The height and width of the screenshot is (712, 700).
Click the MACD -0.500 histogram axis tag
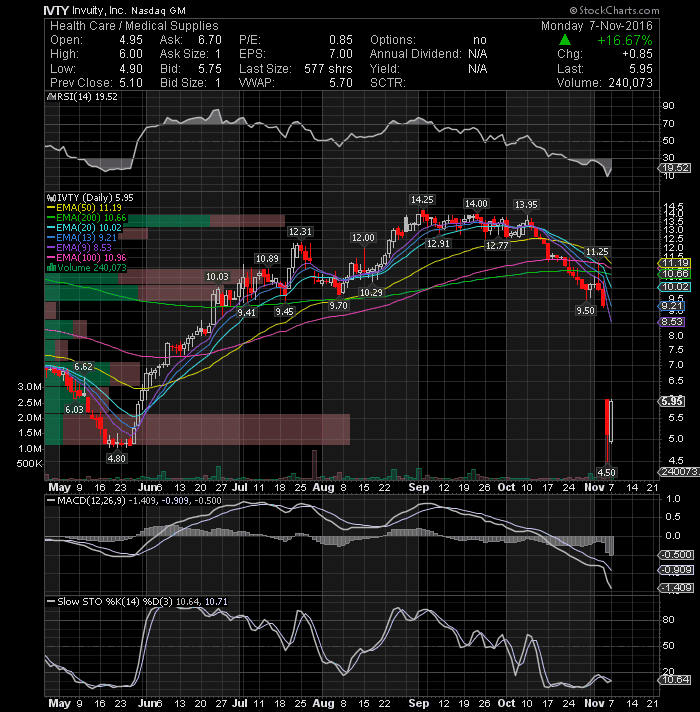click(675, 555)
